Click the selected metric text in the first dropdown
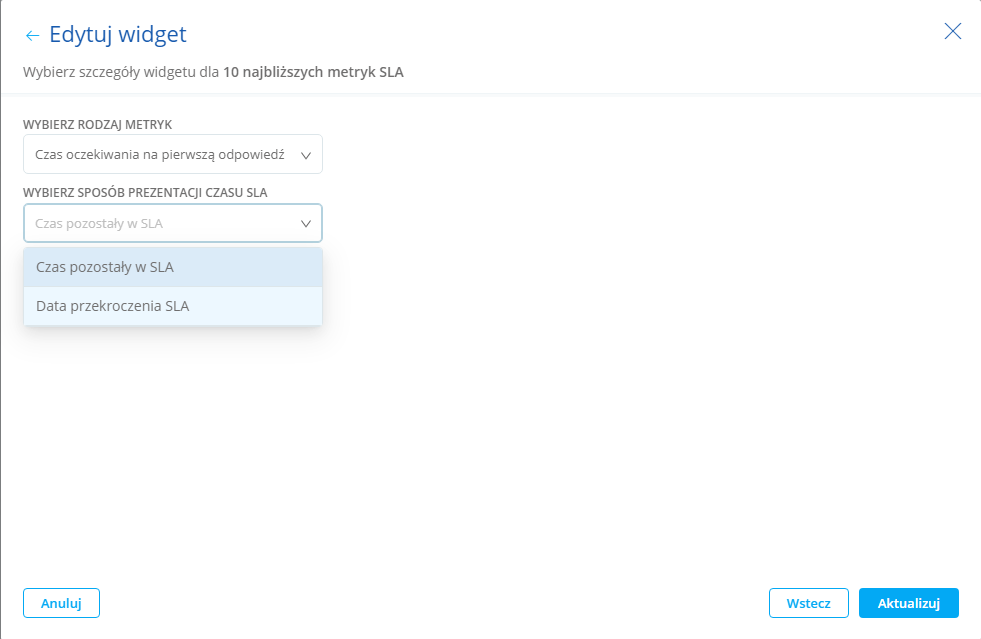This screenshot has width=981, height=639. (x=160, y=155)
